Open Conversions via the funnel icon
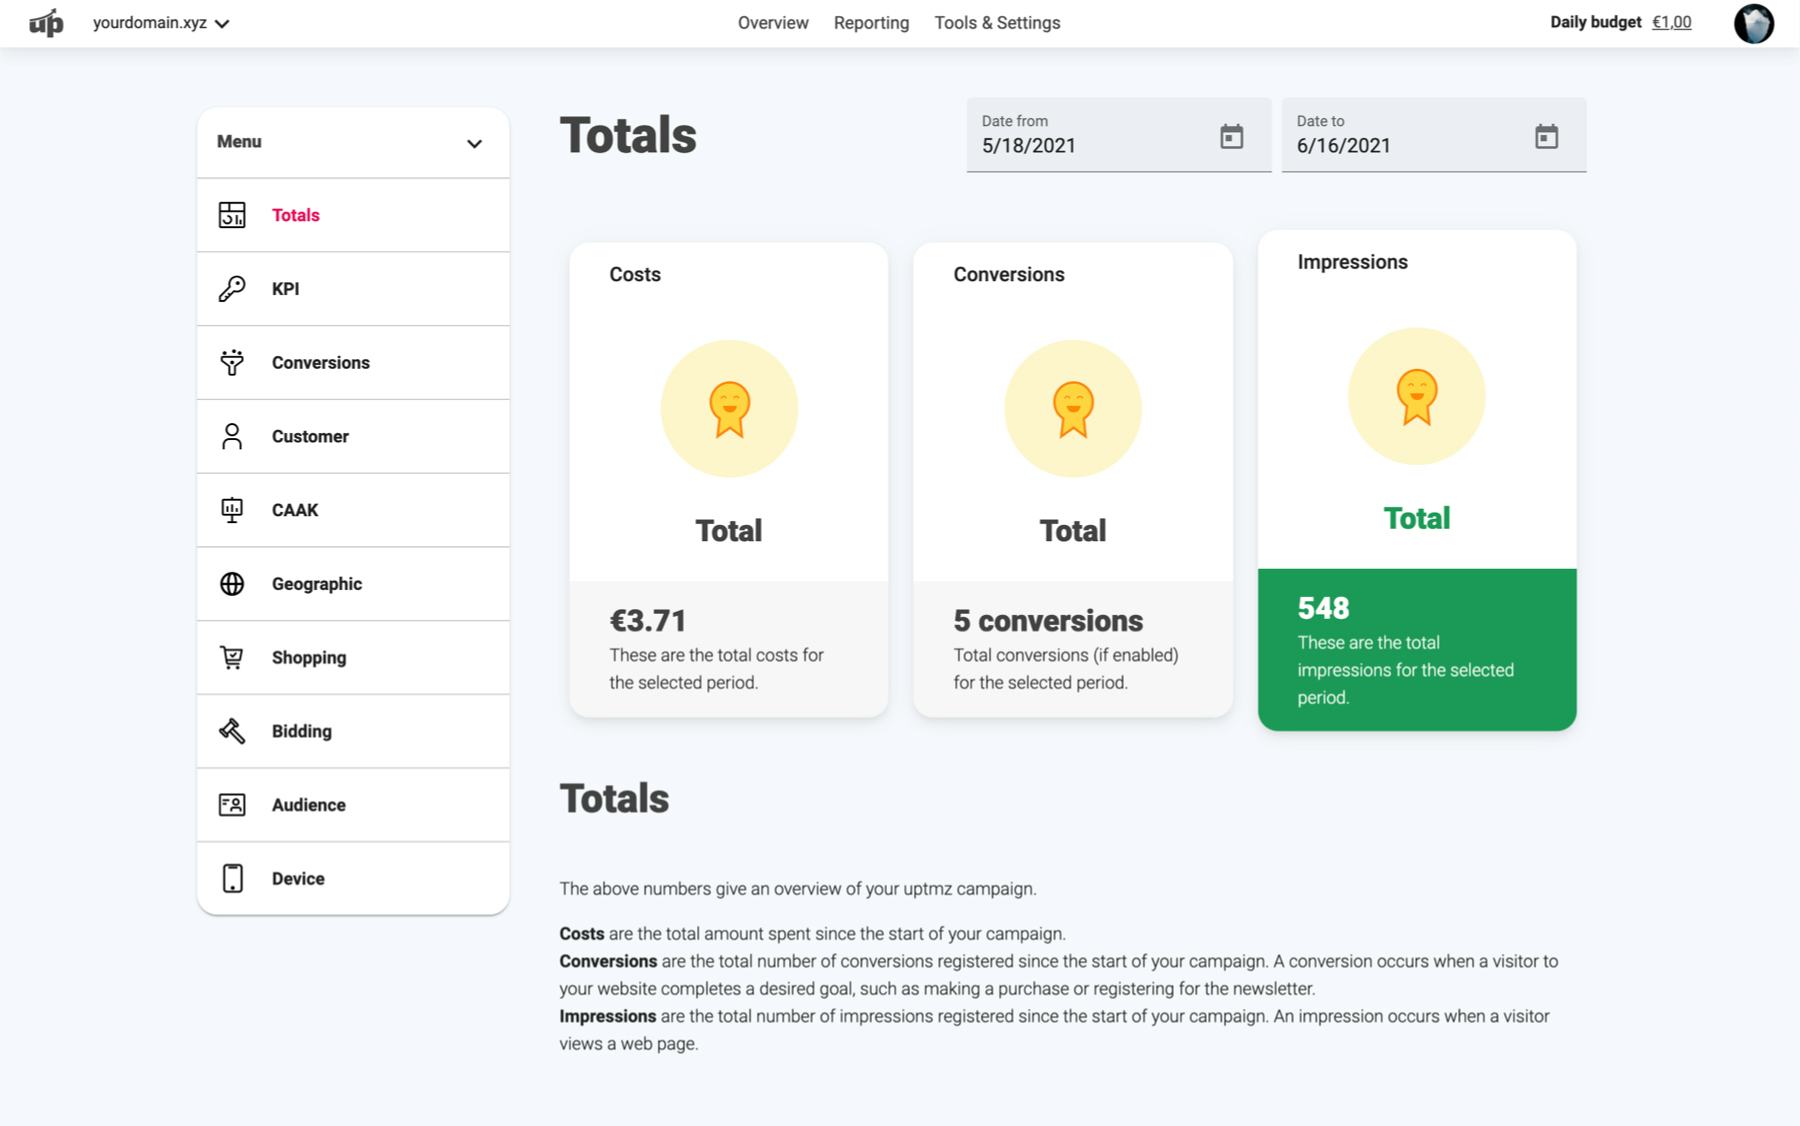The image size is (1800, 1126). coord(232,362)
